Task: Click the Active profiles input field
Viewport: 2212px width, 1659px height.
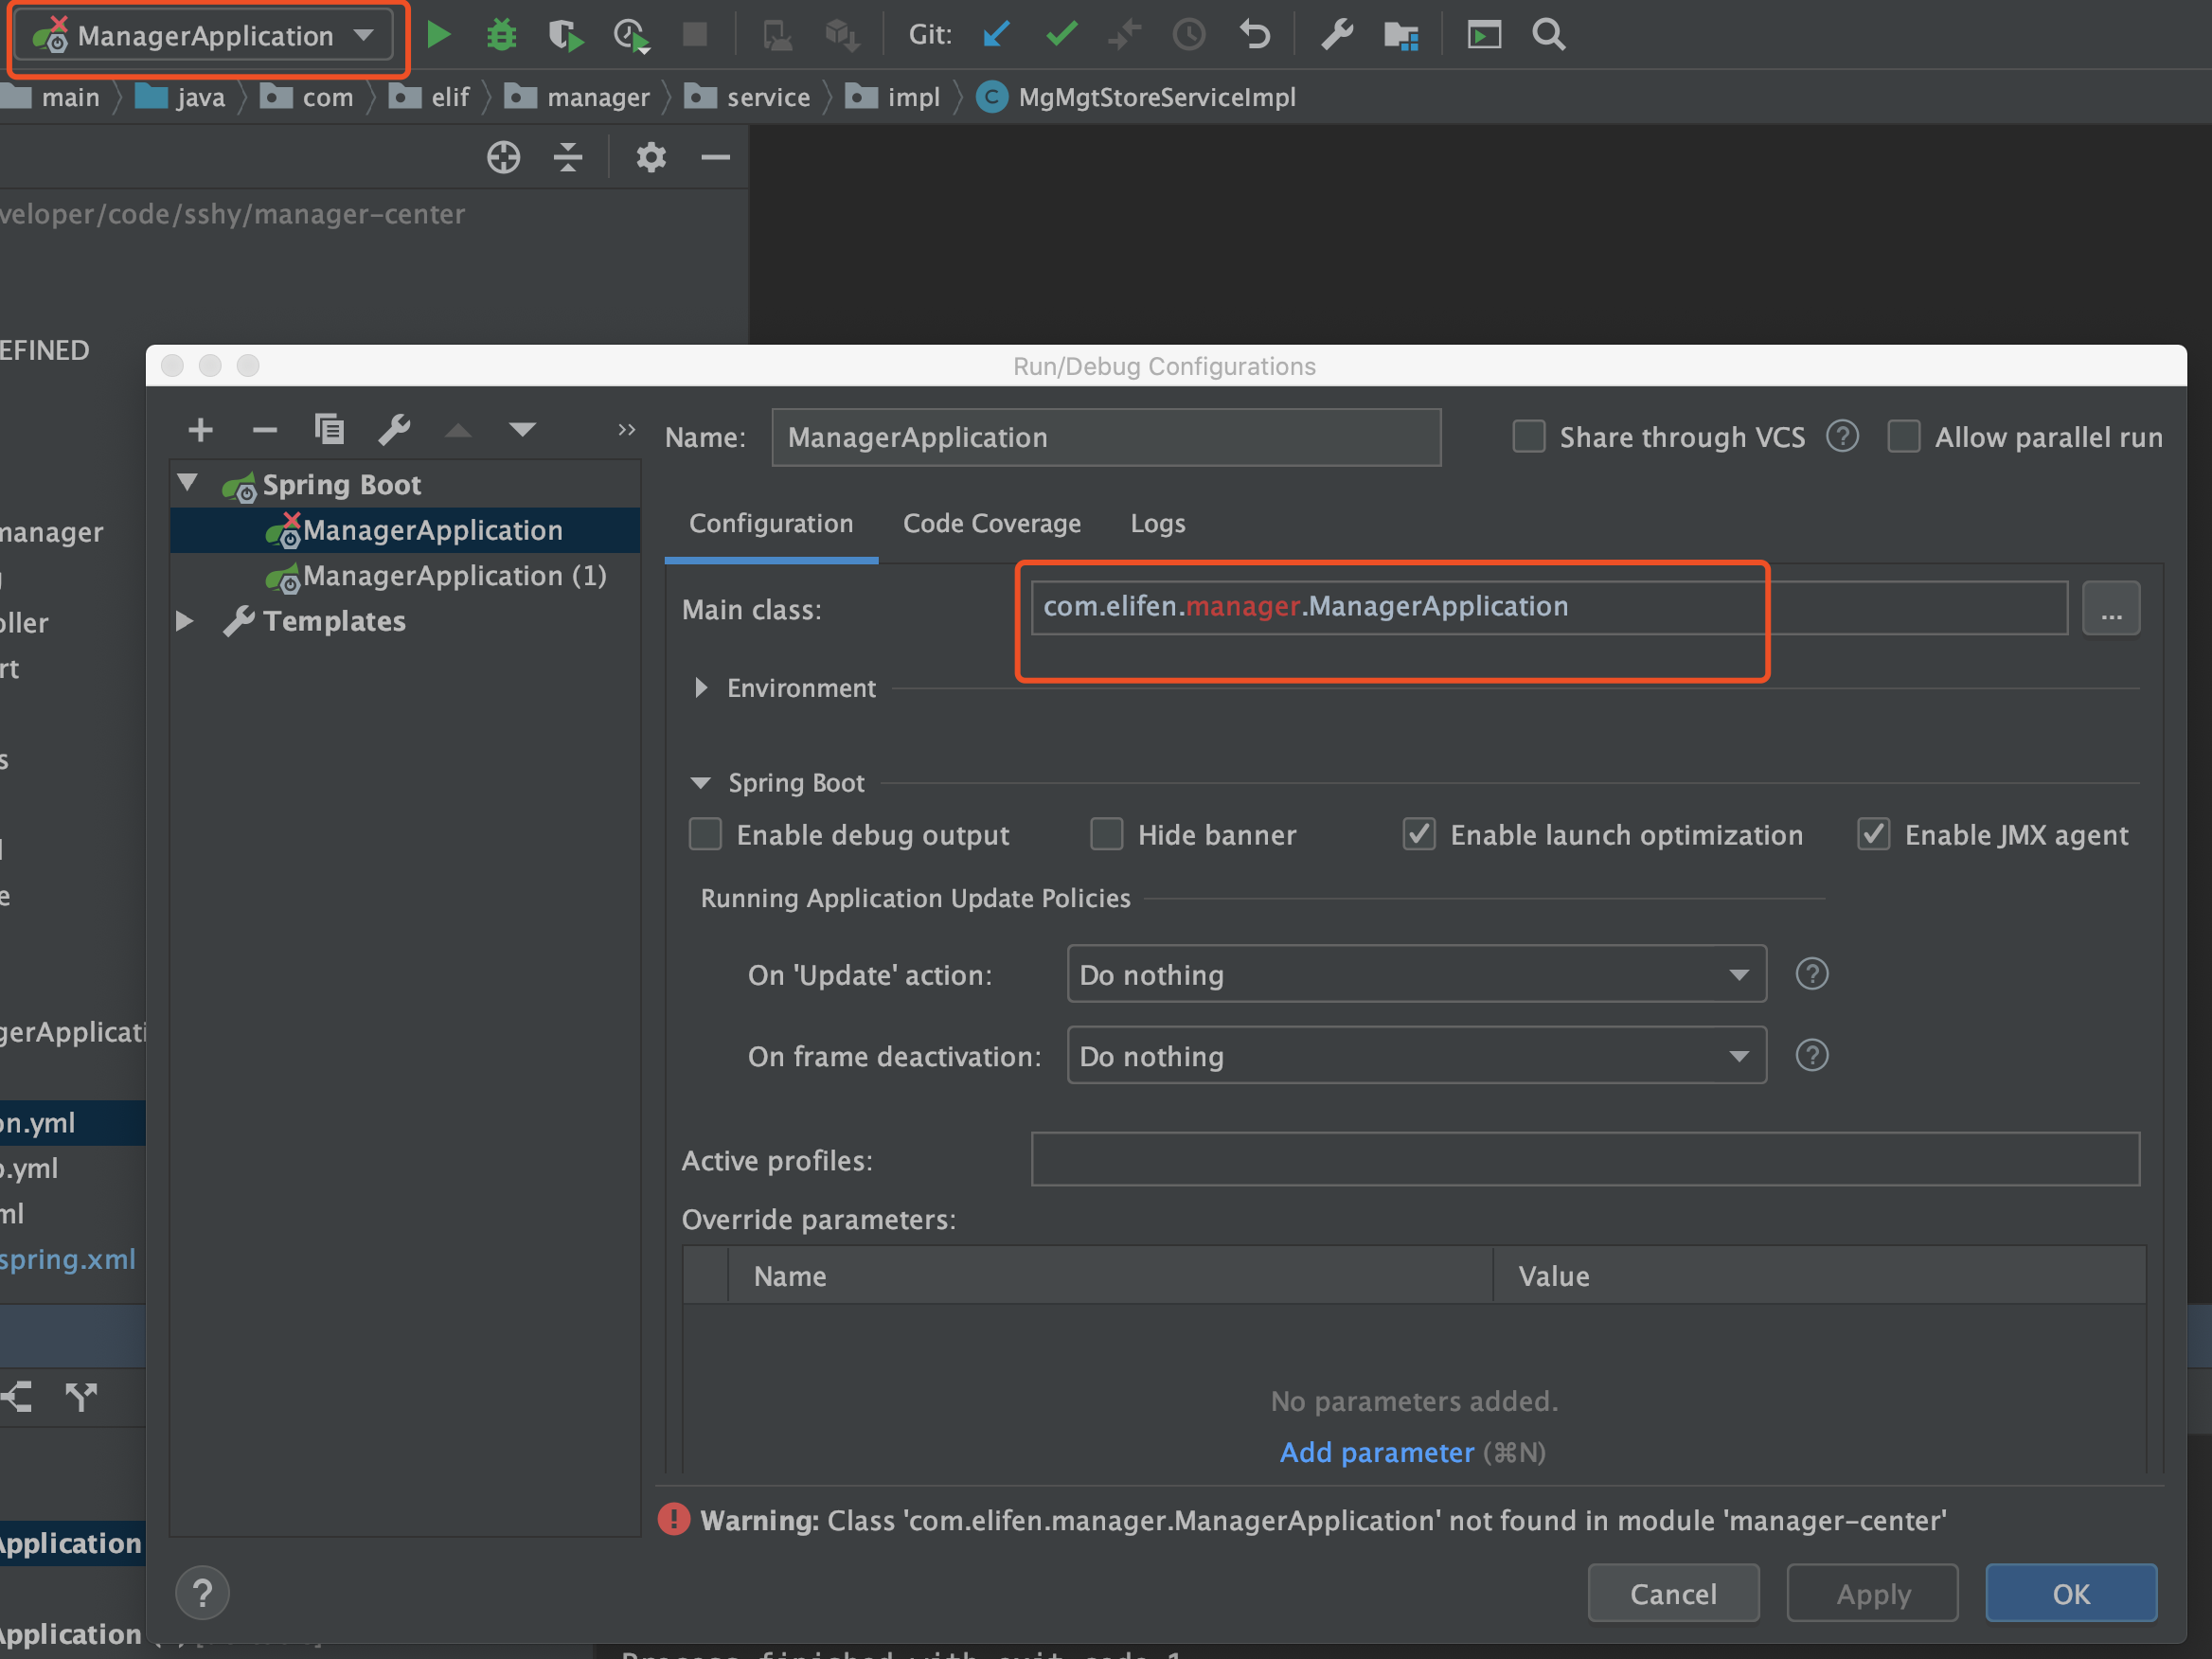Action: click(1587, 1159)
